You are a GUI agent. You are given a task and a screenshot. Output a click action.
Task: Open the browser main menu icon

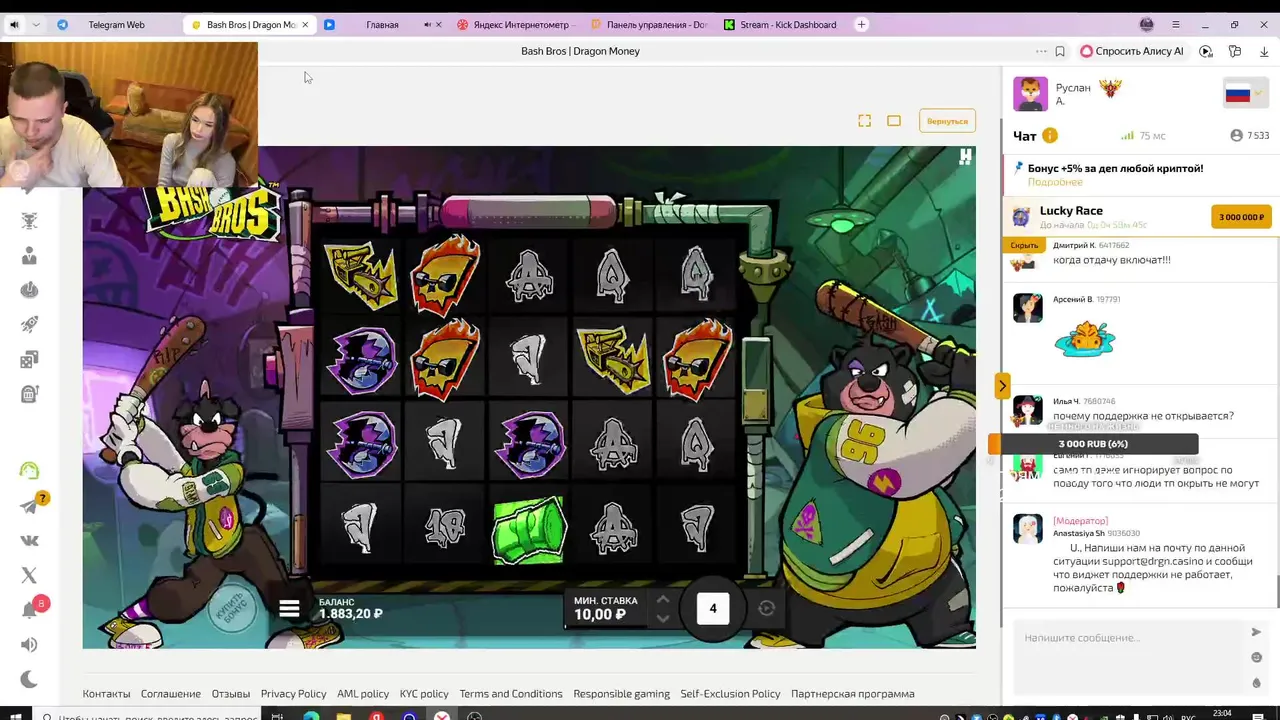1176,25
